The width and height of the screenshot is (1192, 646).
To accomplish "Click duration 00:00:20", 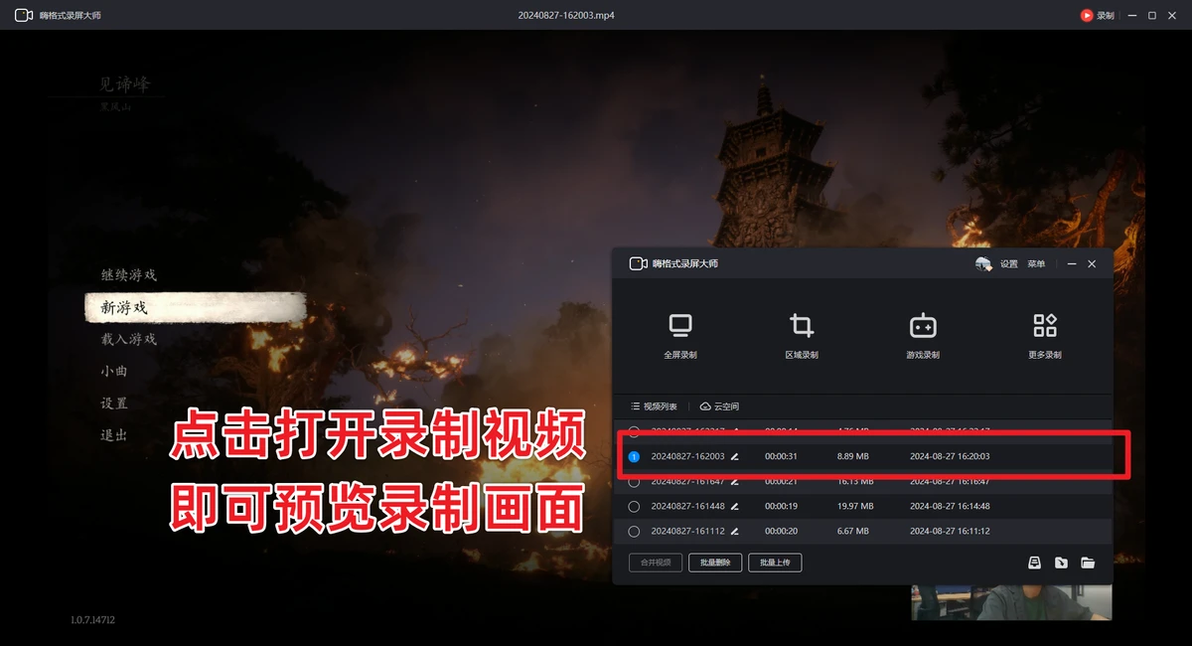I will point(781,531).
